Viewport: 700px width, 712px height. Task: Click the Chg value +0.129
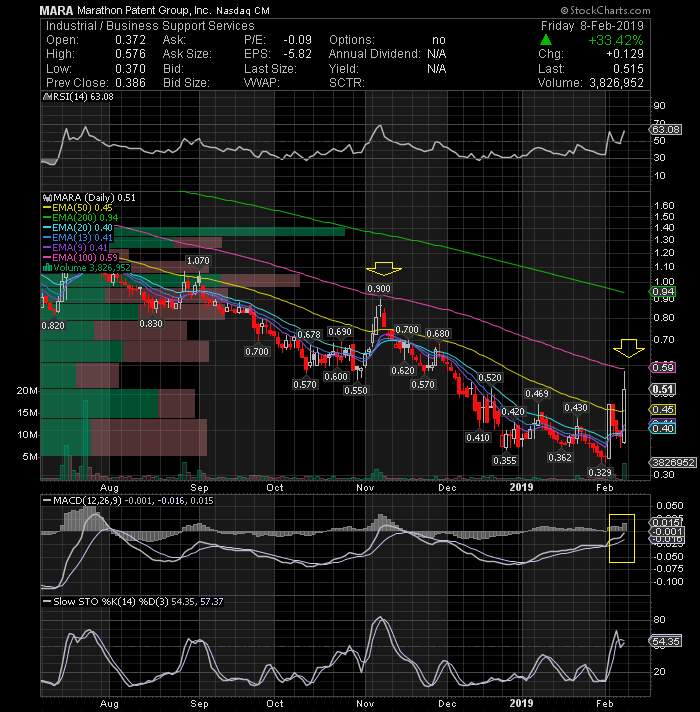click(625, 54)
